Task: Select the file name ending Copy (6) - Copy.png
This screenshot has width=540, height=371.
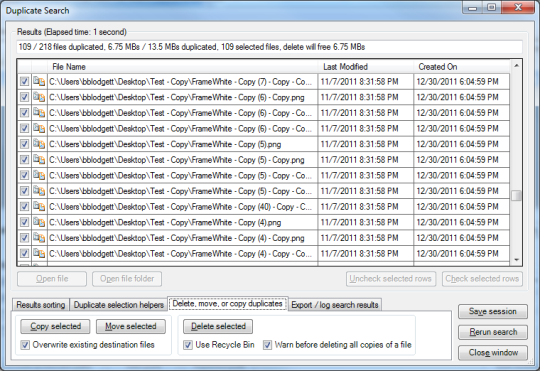Action: pyautogui.click(x=177, y=97)
